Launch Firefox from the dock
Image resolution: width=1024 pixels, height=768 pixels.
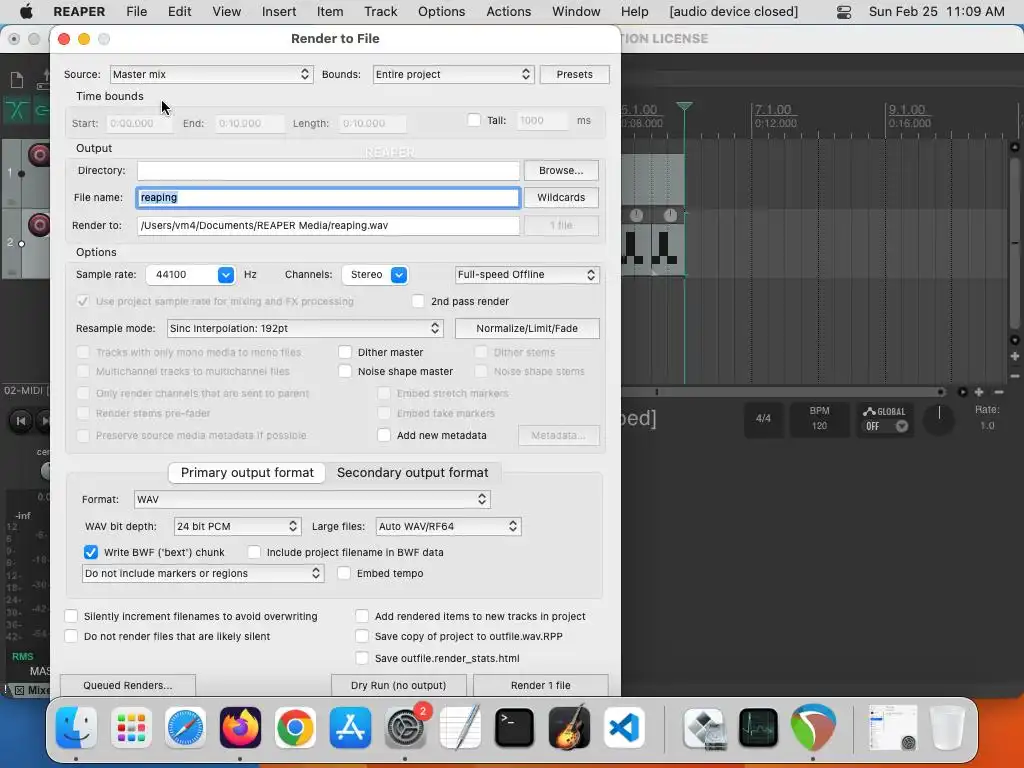pyautogui.click(x=240, y=728)
